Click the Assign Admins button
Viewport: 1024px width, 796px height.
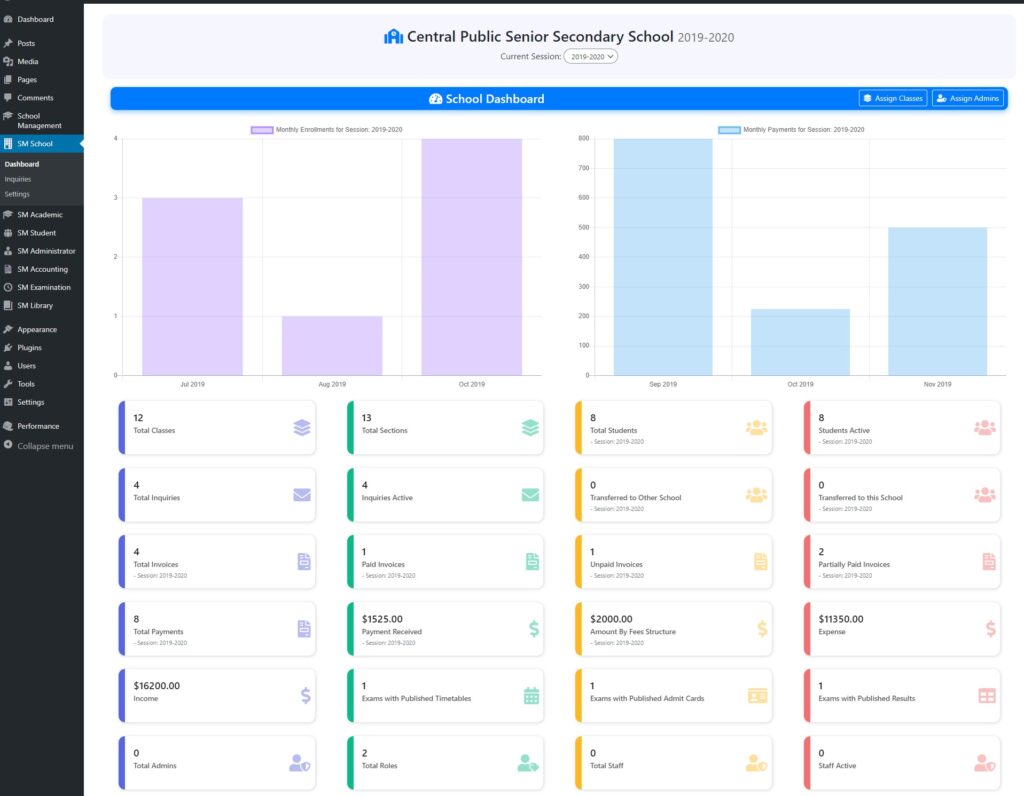968,98
